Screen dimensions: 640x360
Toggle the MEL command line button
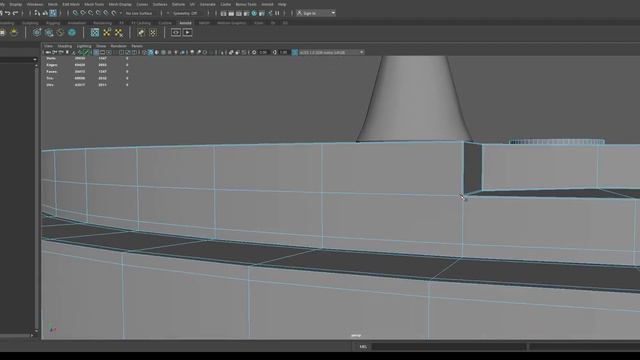coord(363,347)
